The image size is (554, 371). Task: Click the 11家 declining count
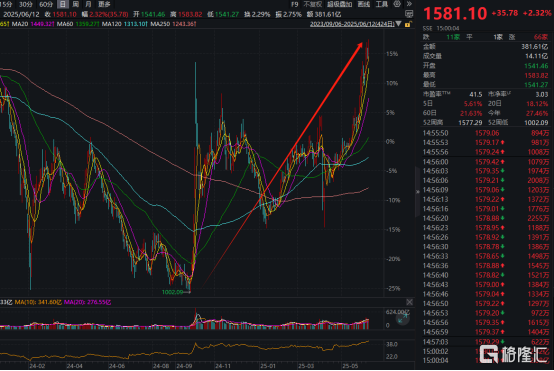[x=453, y=37]
